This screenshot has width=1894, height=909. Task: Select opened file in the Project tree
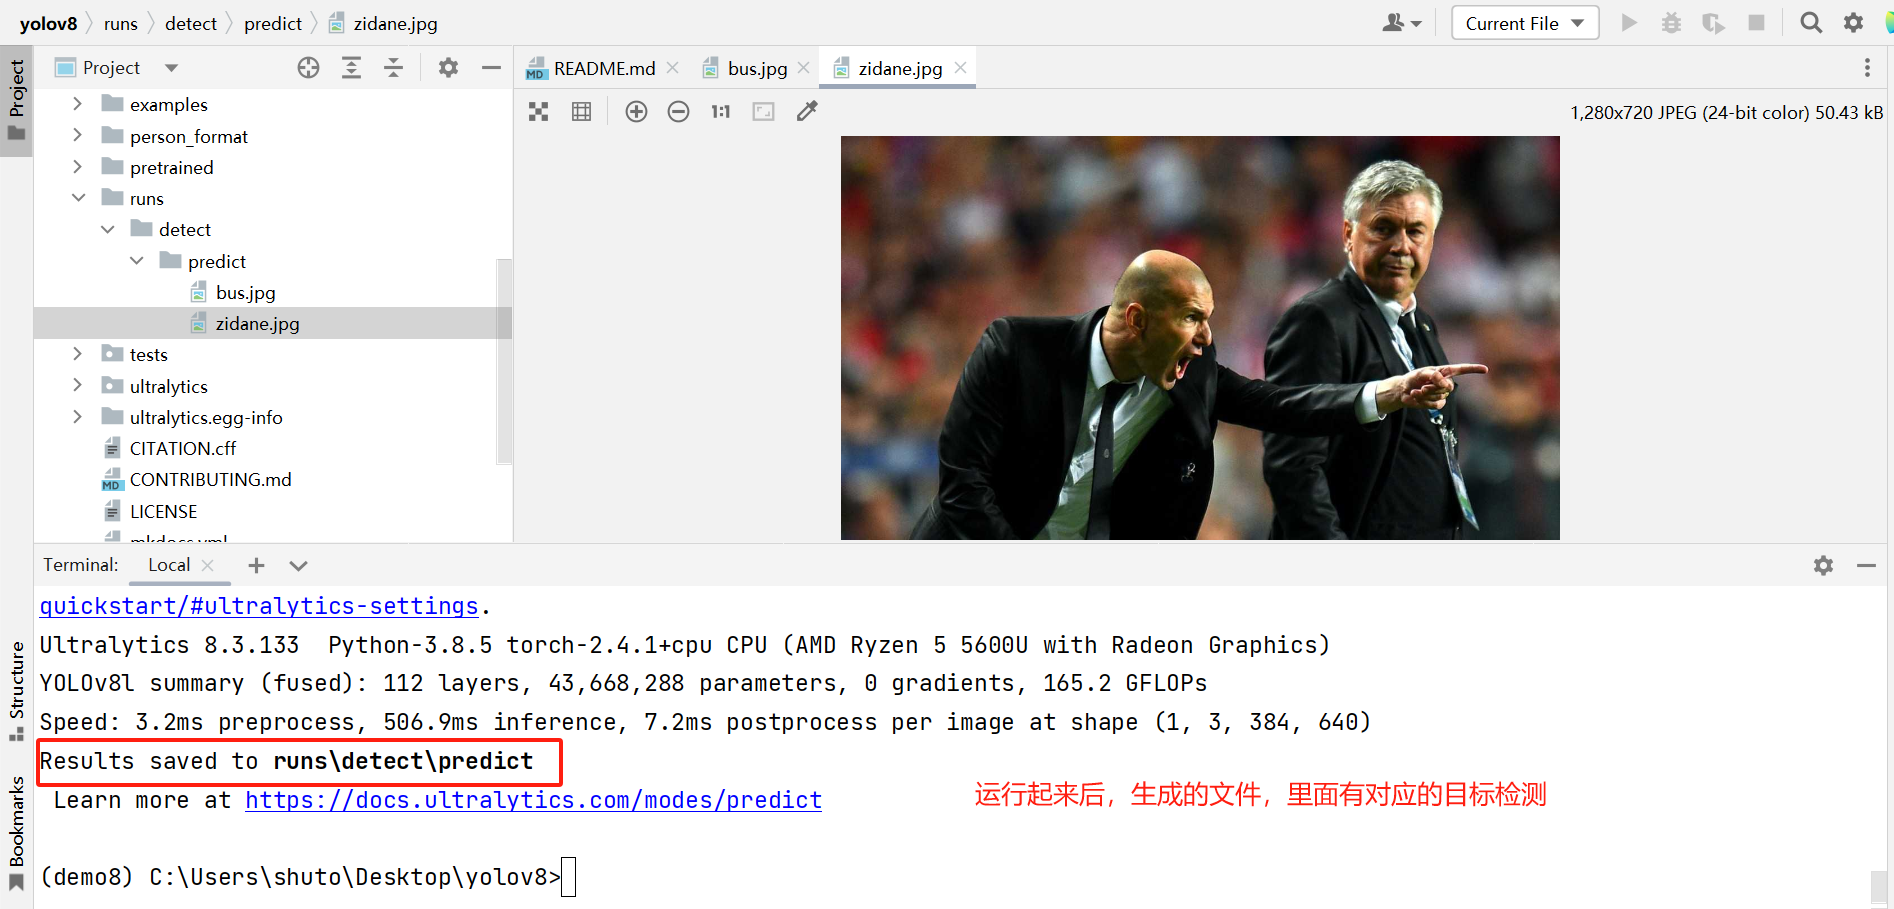click(307, 67)
